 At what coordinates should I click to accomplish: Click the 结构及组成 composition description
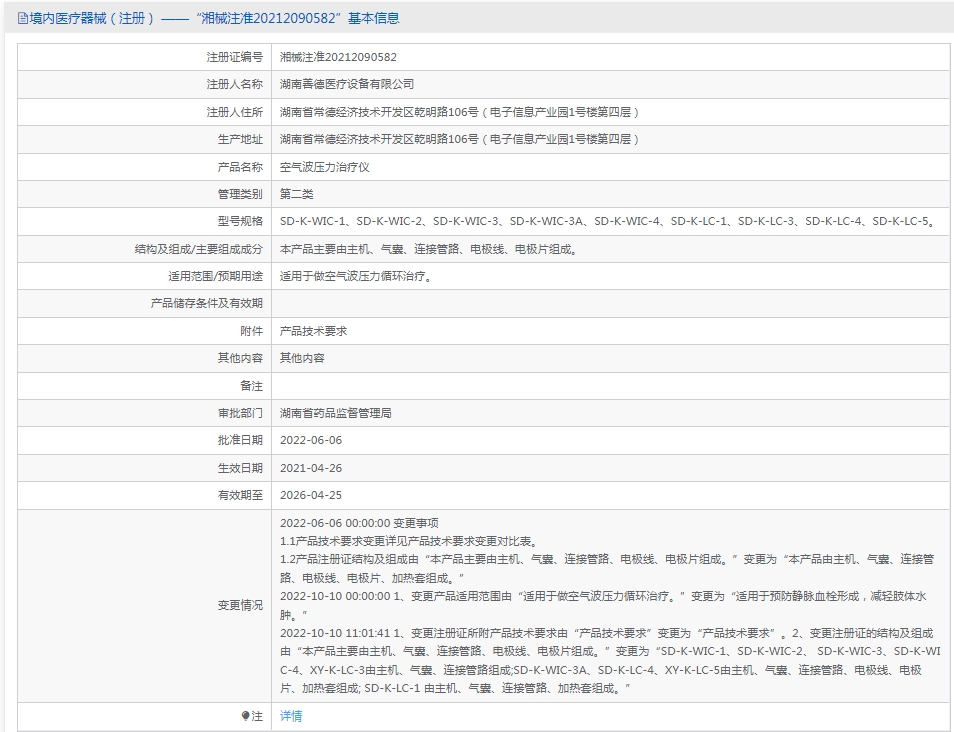tap(428, 249)
